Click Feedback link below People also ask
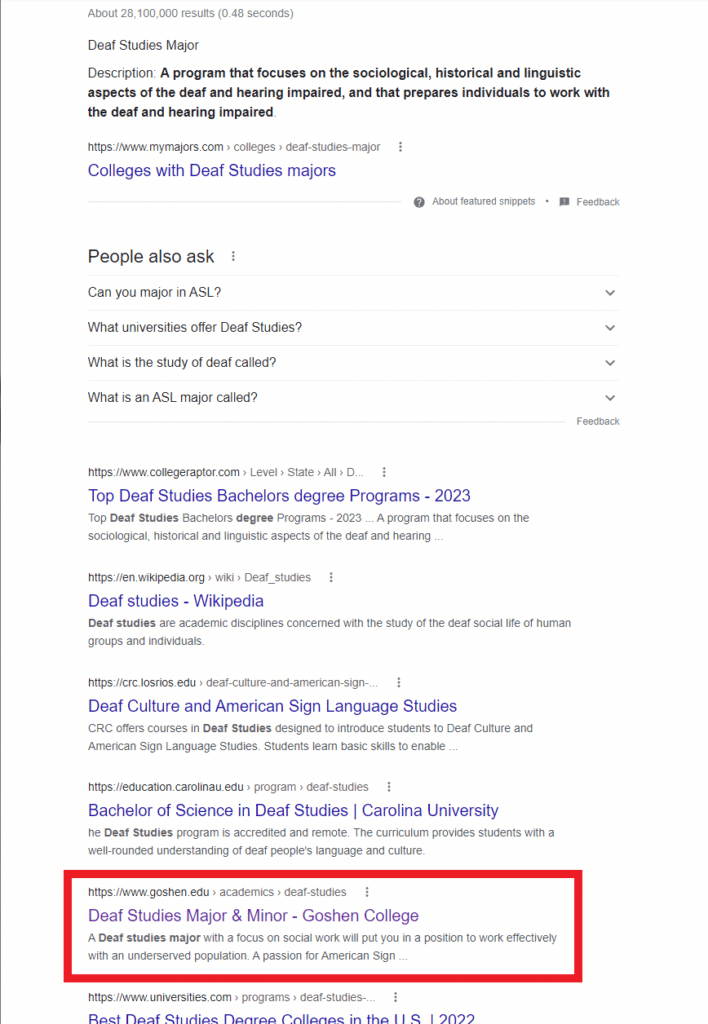 tap(598, 422)
